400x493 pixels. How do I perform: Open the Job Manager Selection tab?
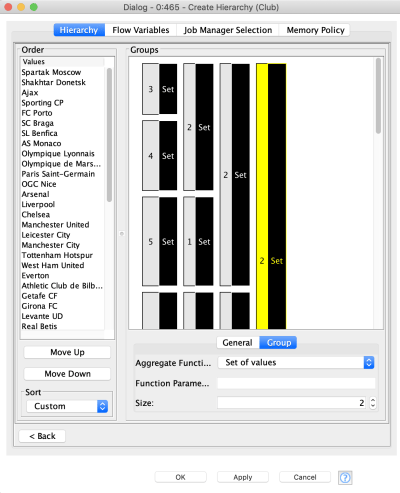[x=228, y=30]
